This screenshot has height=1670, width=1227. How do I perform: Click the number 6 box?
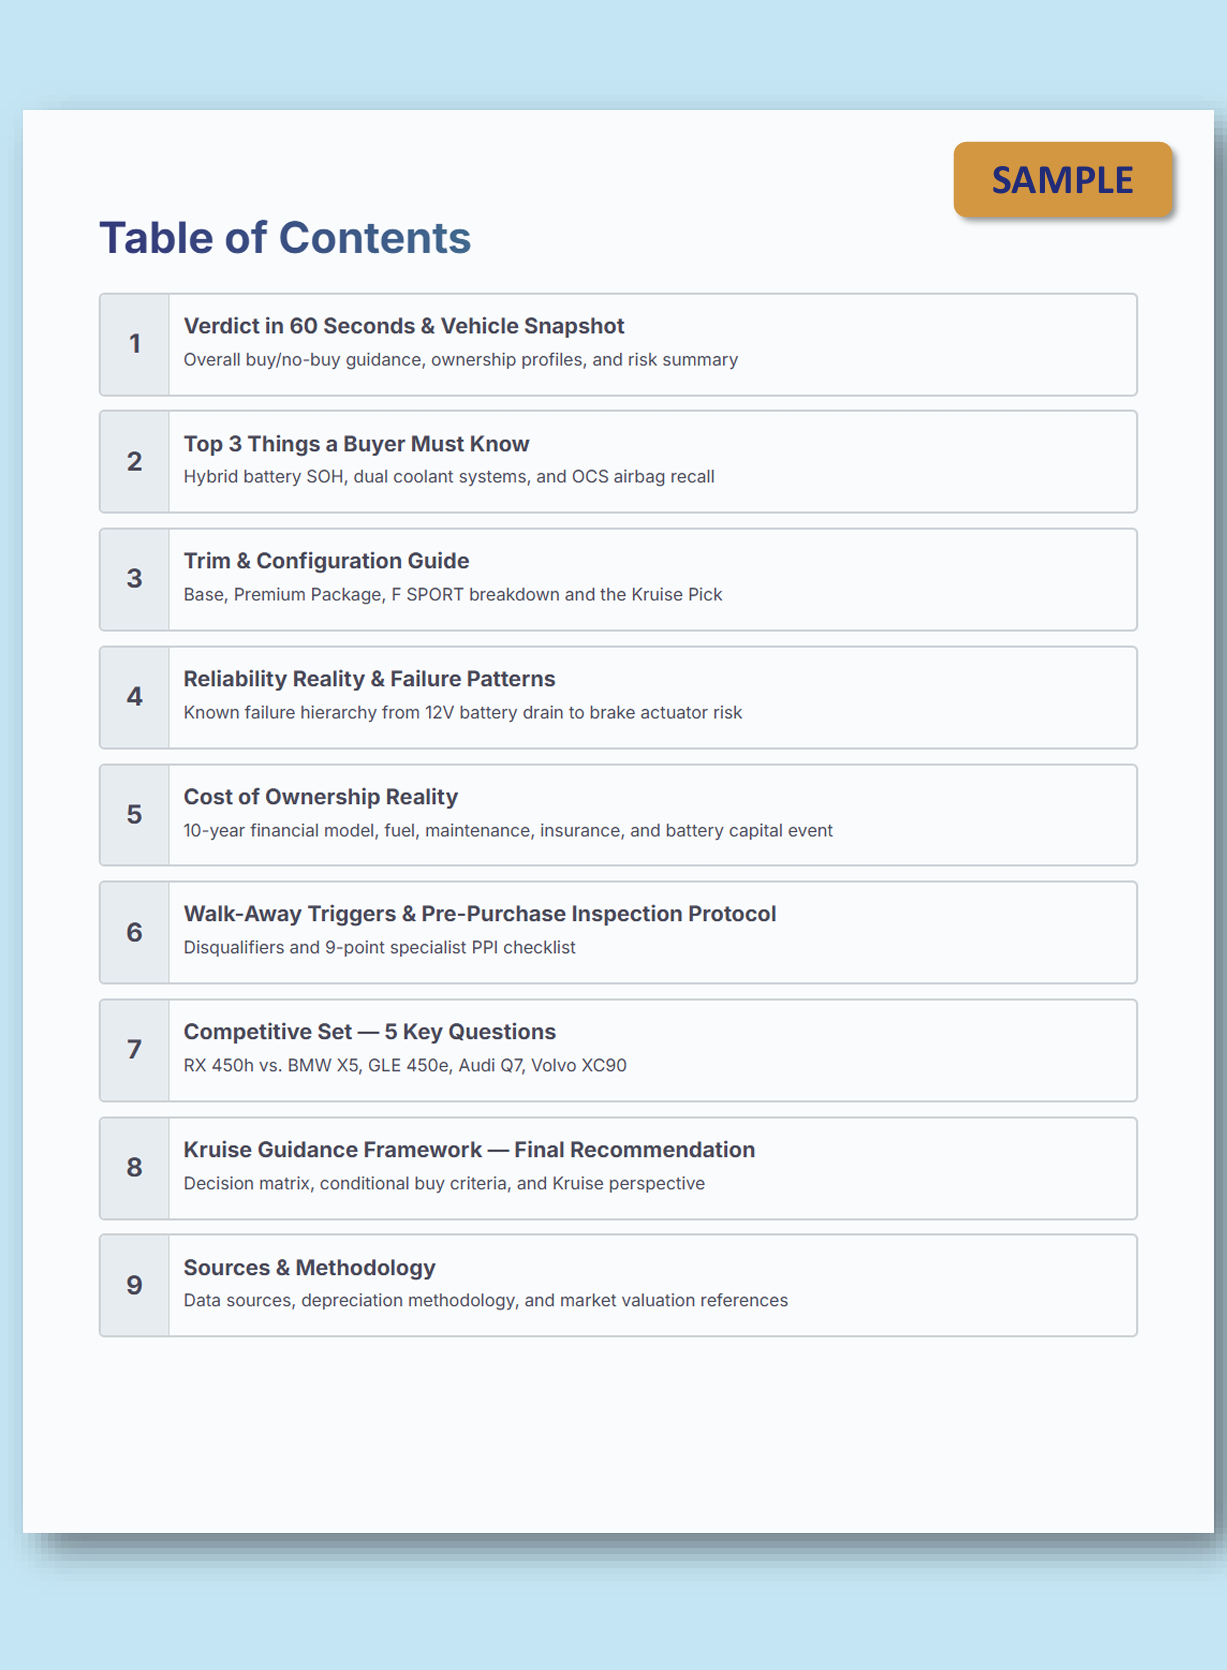click(135, 932)
